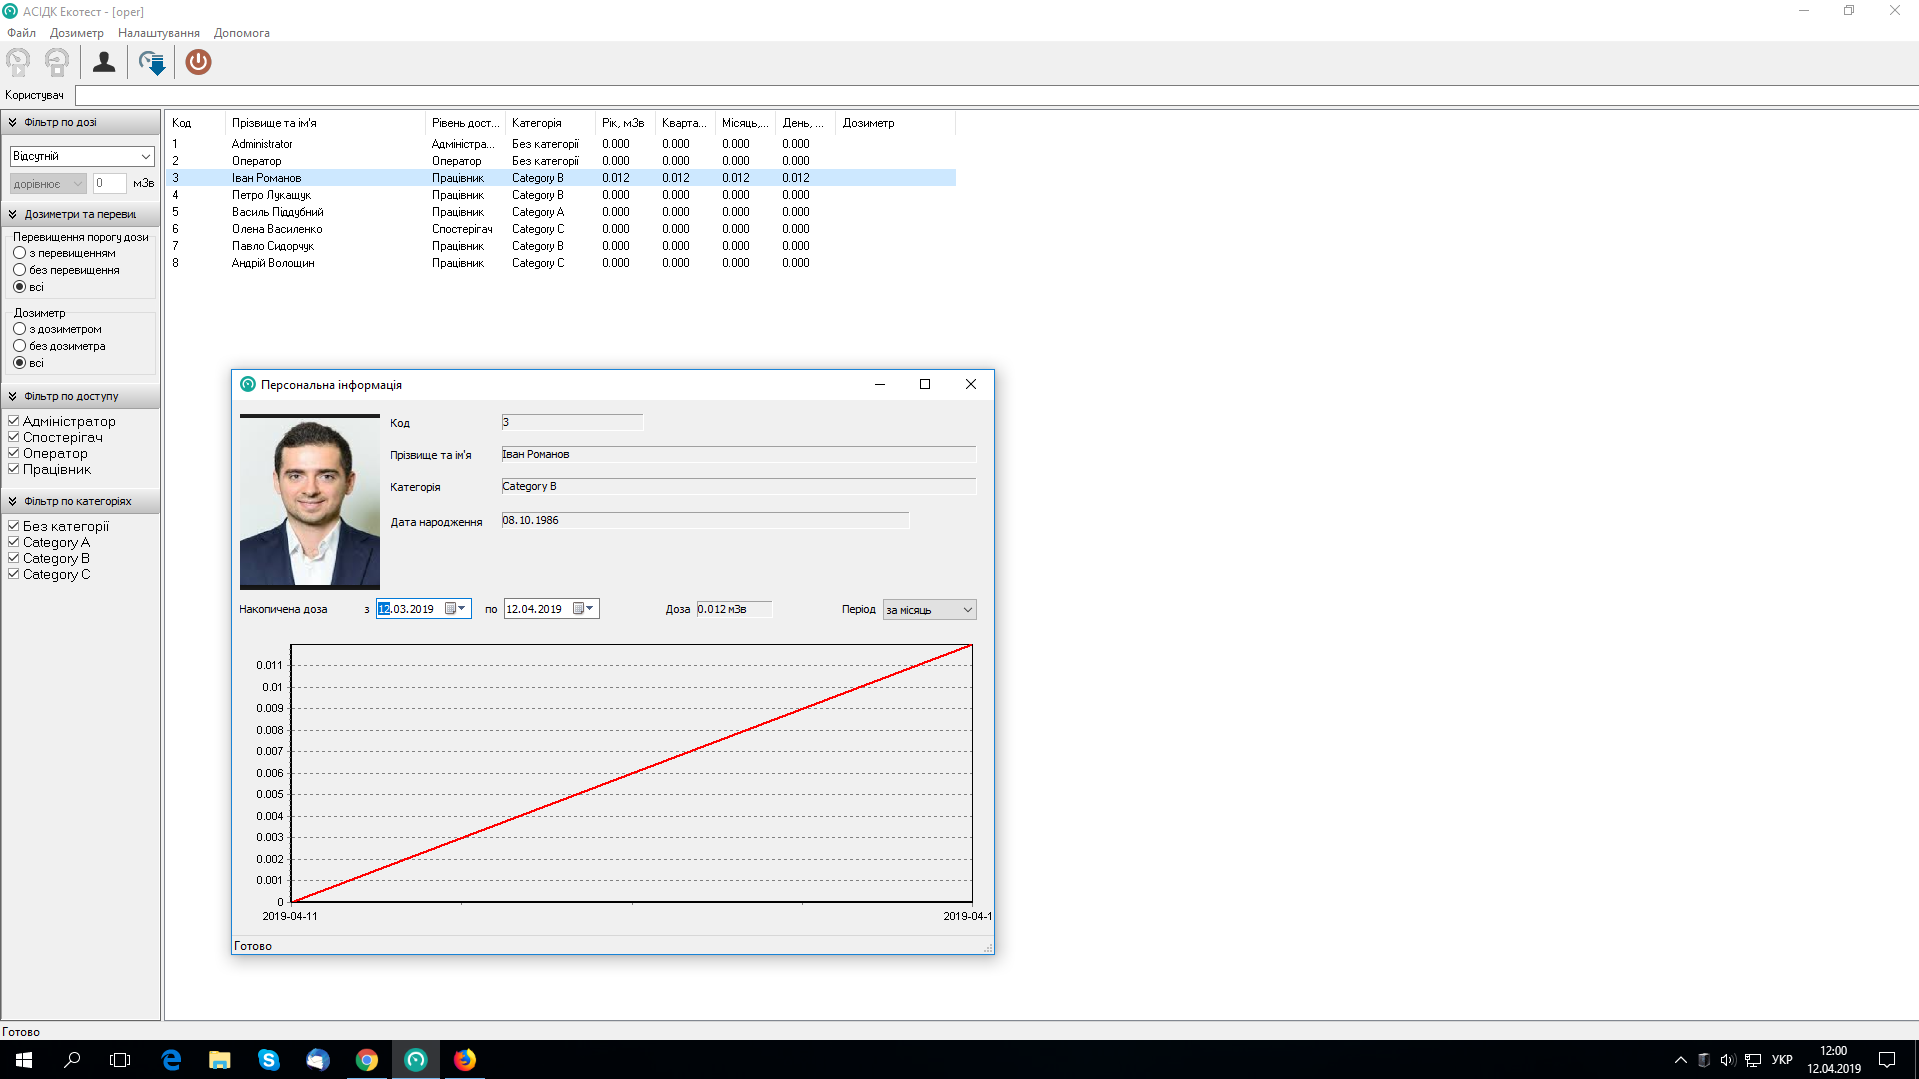This screenshot has height=1079, width=1919.
Task: Uncheck the Адміністратор access filter
Action: (x=14, y=421)
